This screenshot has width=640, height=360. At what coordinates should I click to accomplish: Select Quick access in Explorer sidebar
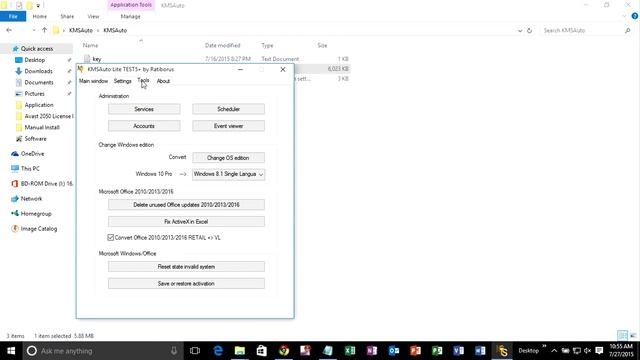click(37, 49)
